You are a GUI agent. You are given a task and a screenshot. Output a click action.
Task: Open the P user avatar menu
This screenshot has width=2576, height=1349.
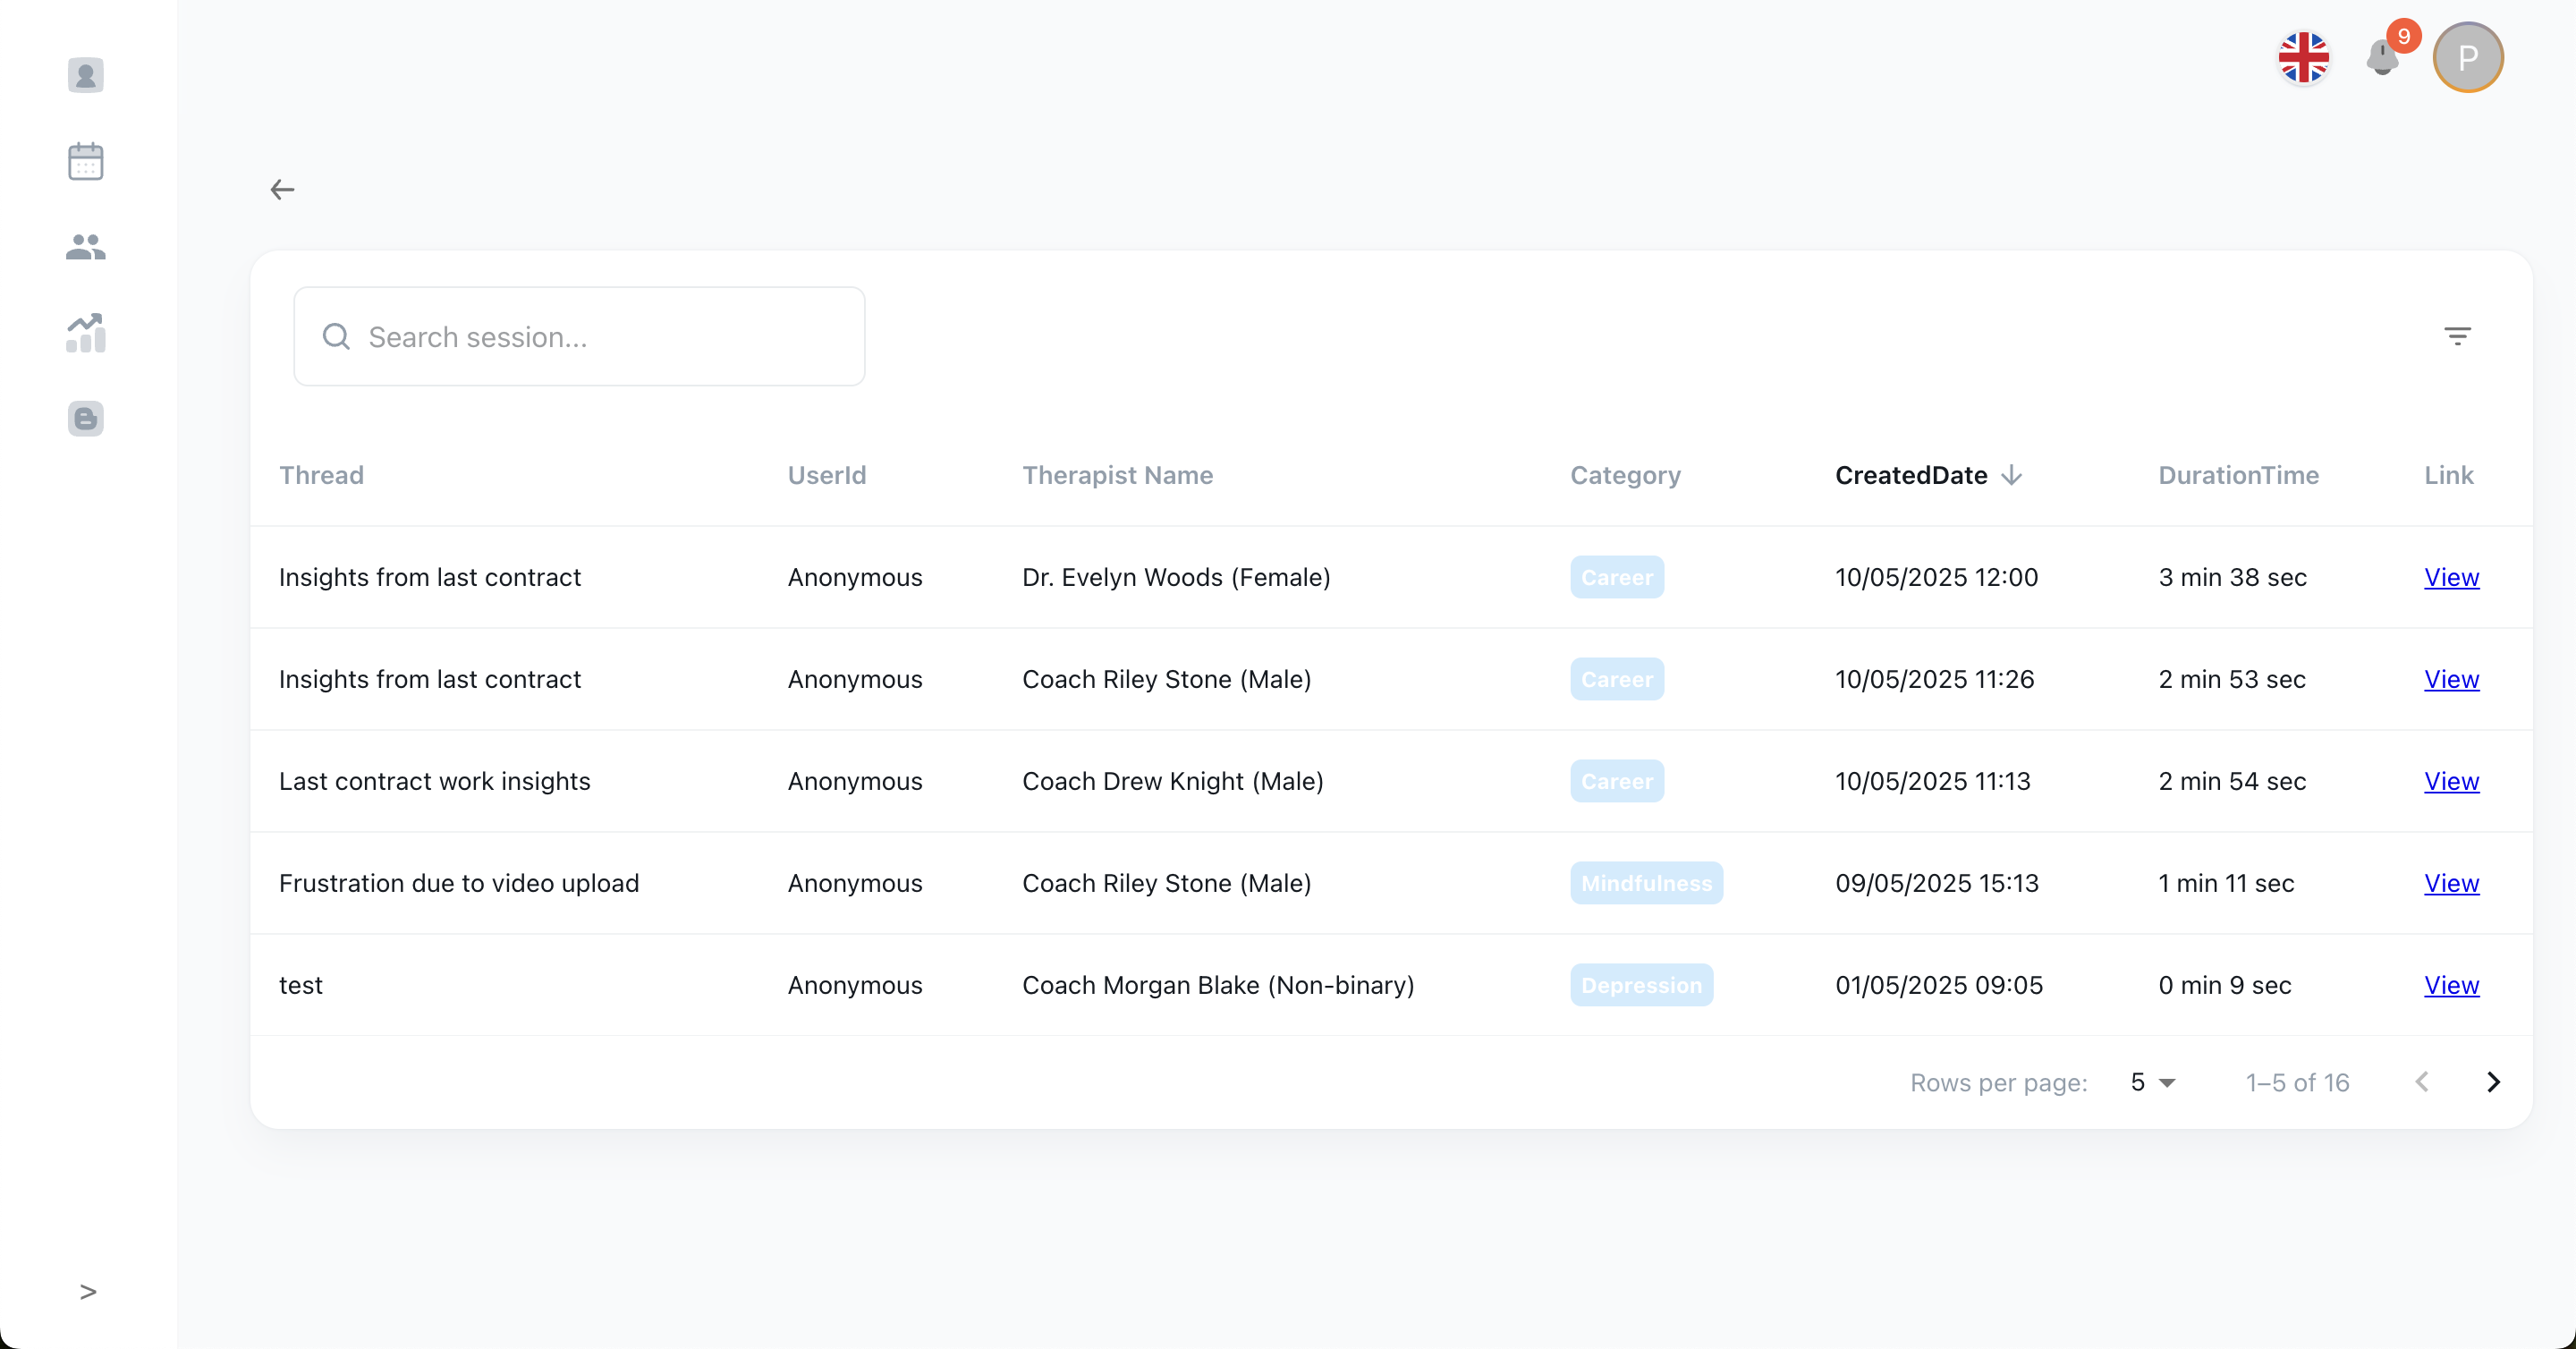point(2467,58)
